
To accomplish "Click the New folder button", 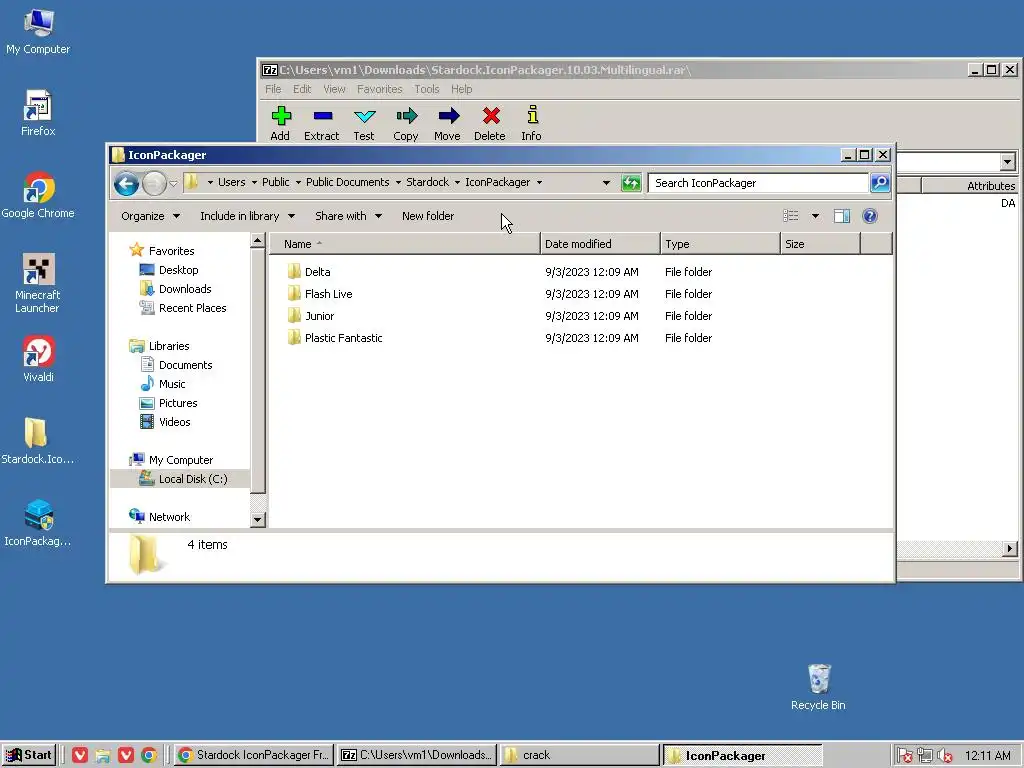I will click(x=428, y=216).
